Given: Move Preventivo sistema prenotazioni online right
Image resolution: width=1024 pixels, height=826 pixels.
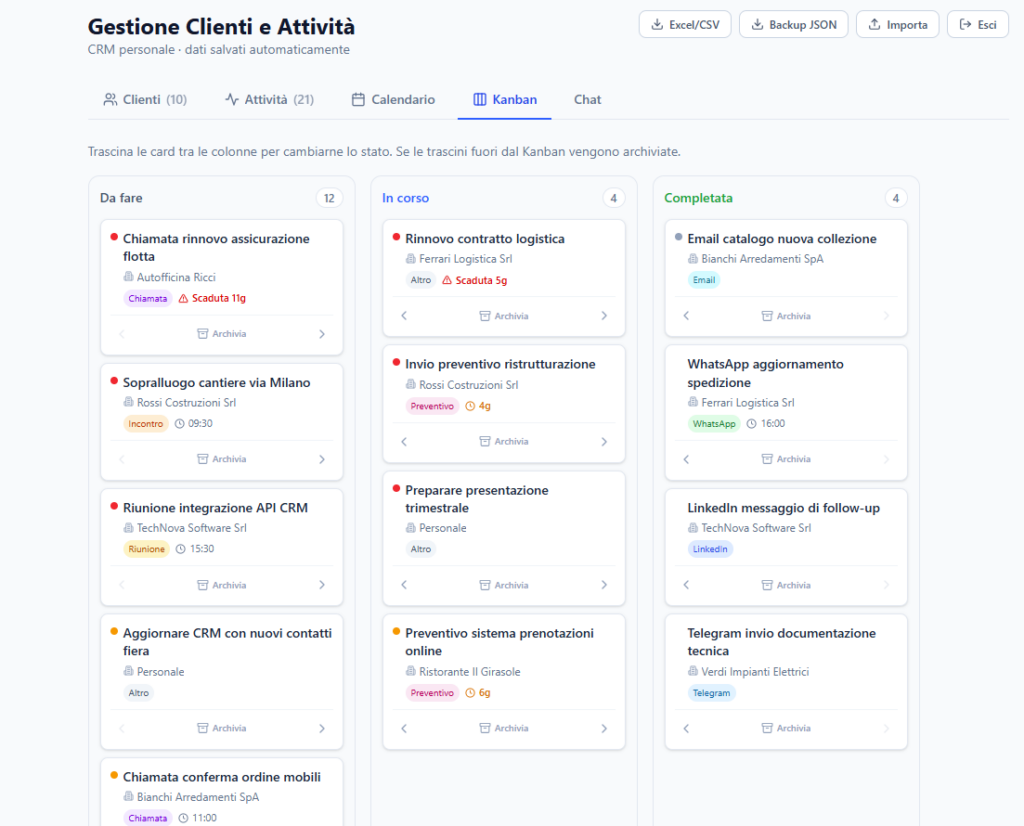Looking at the screenshot, I should coord(604,728).
